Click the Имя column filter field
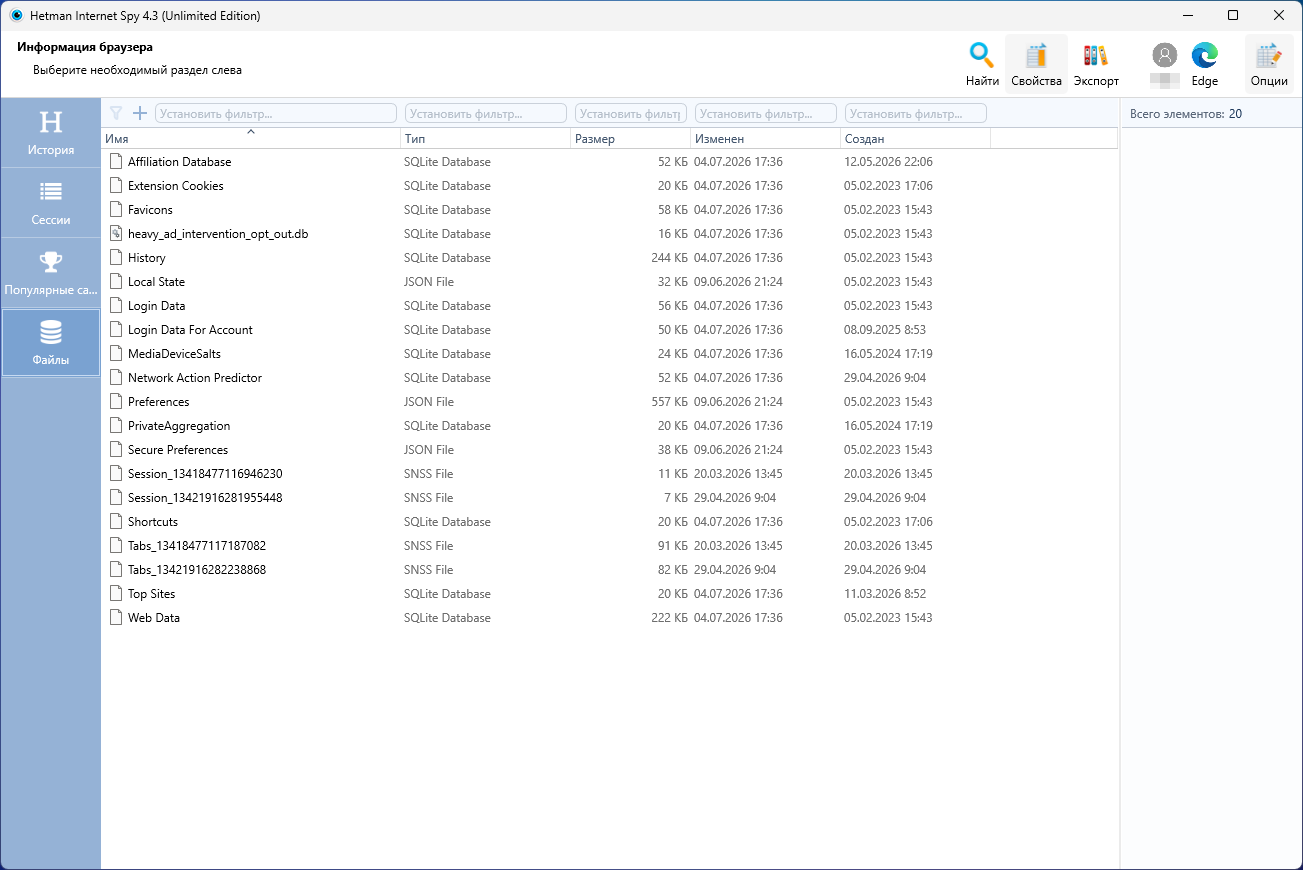Screen dimensions: 1303x870 [x=276, y=114]
